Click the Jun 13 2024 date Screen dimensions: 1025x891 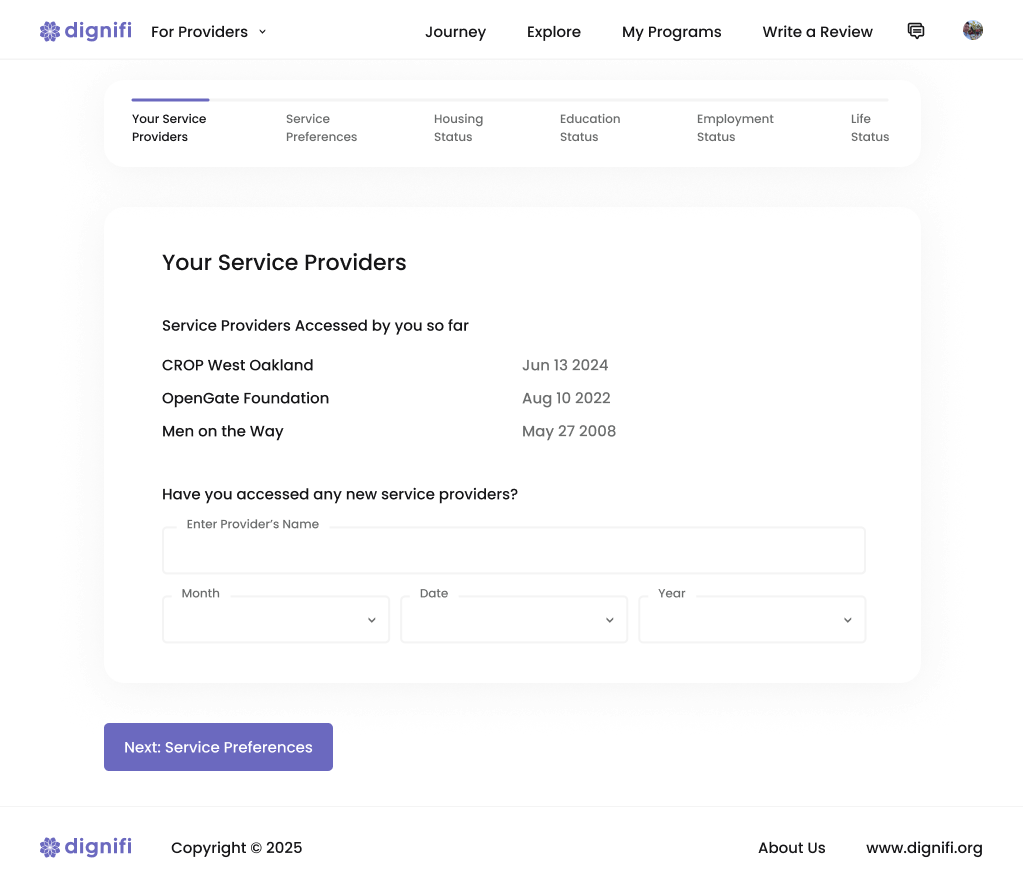pyautogui.click(x=565, y=365)
